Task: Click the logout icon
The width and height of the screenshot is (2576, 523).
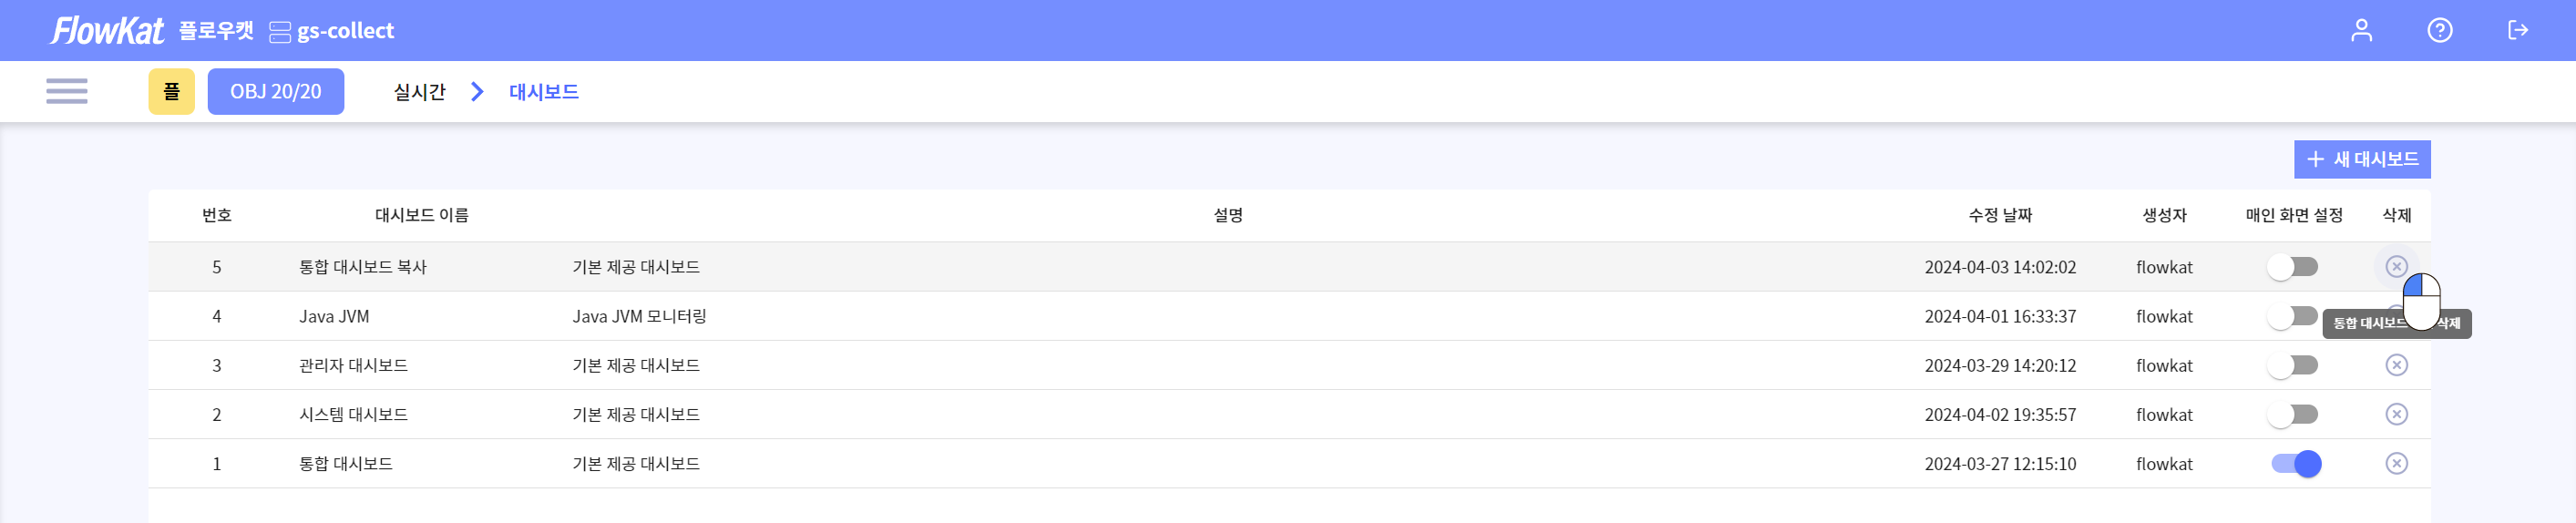Action: click(2517, 30)
